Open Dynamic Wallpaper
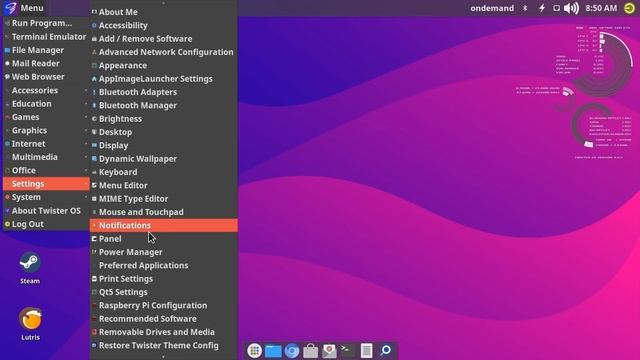Viewport: 640px width, 360px height. click(164, 159)
